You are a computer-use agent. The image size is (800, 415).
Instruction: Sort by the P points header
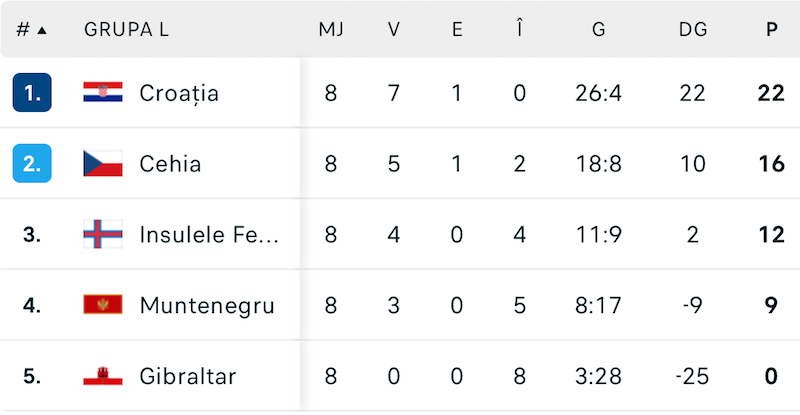[x=771, y=30]
